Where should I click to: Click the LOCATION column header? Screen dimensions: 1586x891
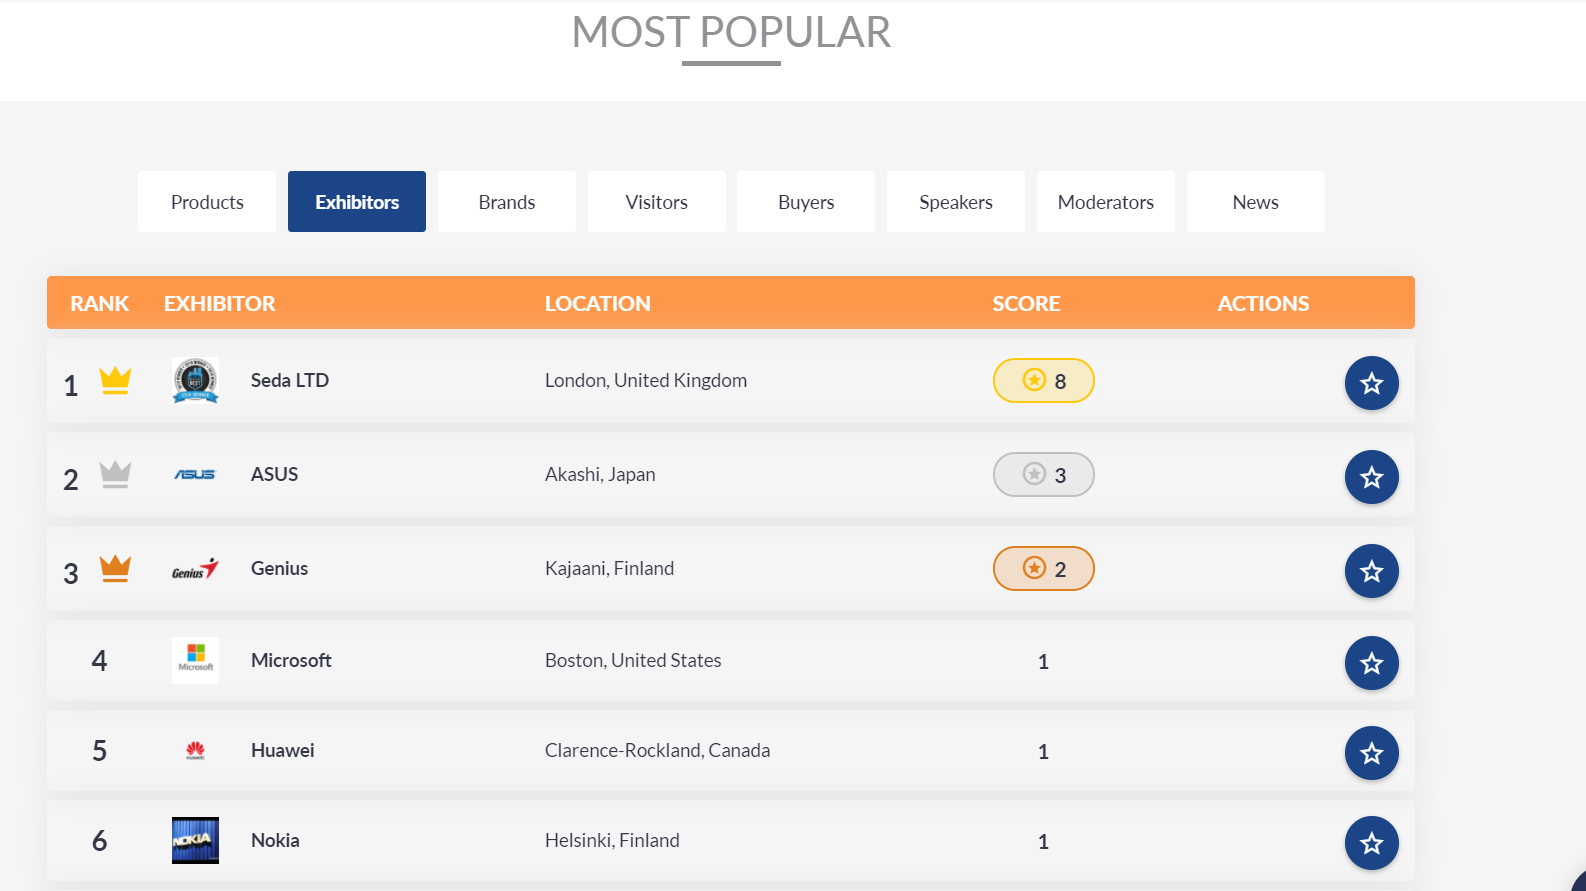597,303
